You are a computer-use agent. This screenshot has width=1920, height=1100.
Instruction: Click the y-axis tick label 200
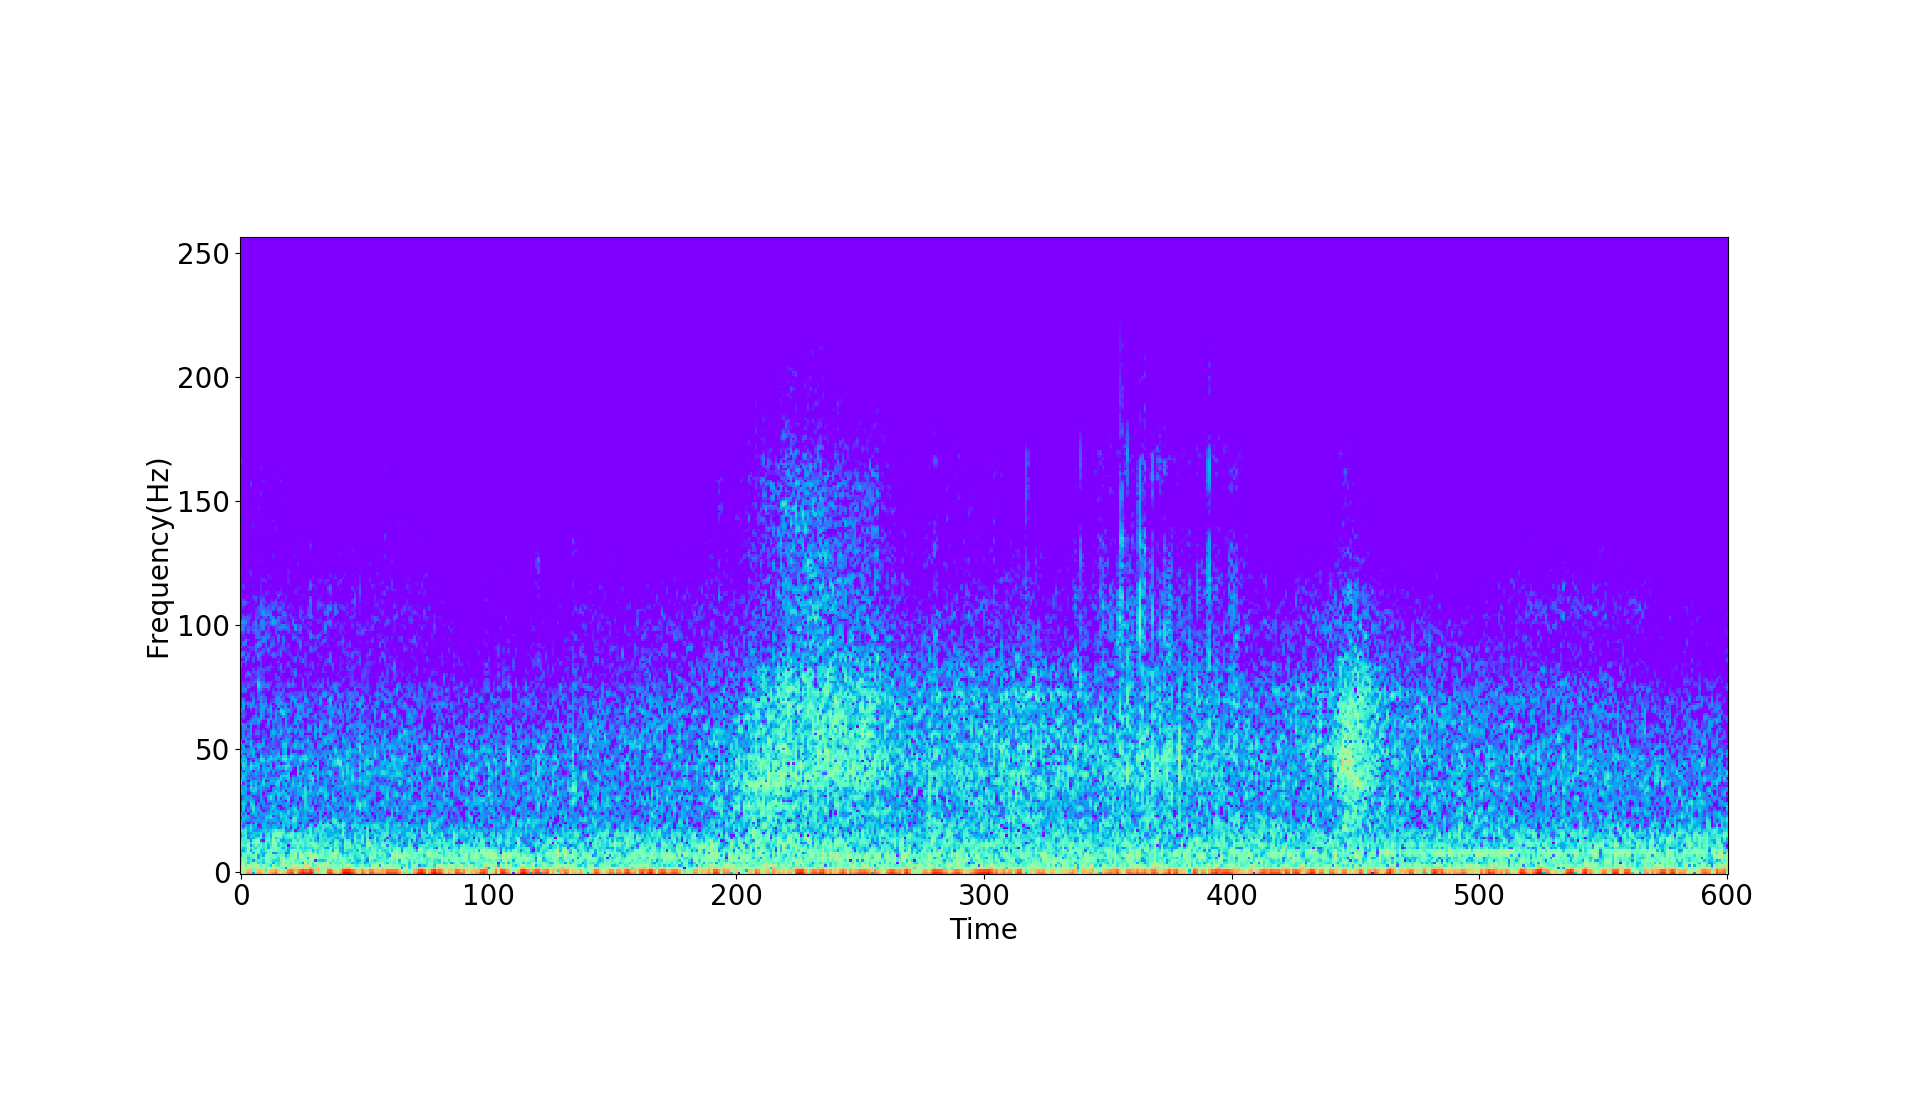click(204, 378)
